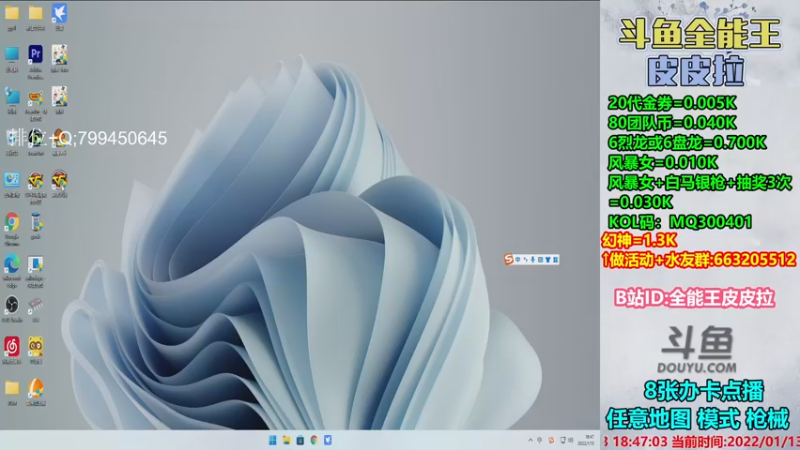The image size is (800, 450).
Task: Open the anime character shortcut beside the Network icon row
Action: tap(59, 96)
